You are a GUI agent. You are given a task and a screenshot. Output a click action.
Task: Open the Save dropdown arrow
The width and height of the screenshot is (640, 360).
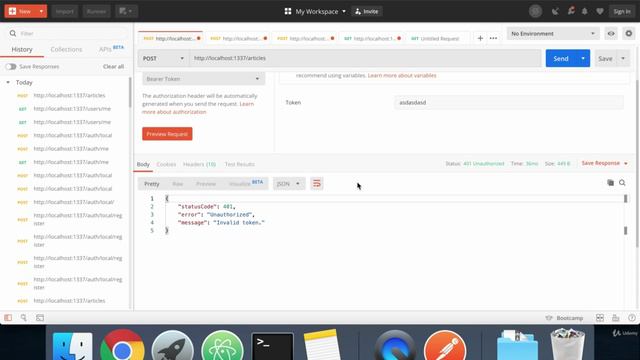click(623, 59)
